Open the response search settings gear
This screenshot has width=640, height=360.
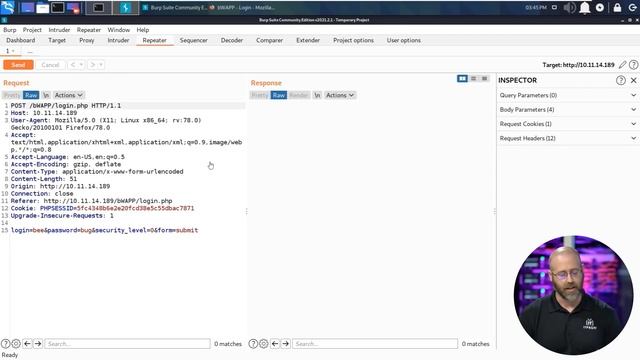[264, 344]
